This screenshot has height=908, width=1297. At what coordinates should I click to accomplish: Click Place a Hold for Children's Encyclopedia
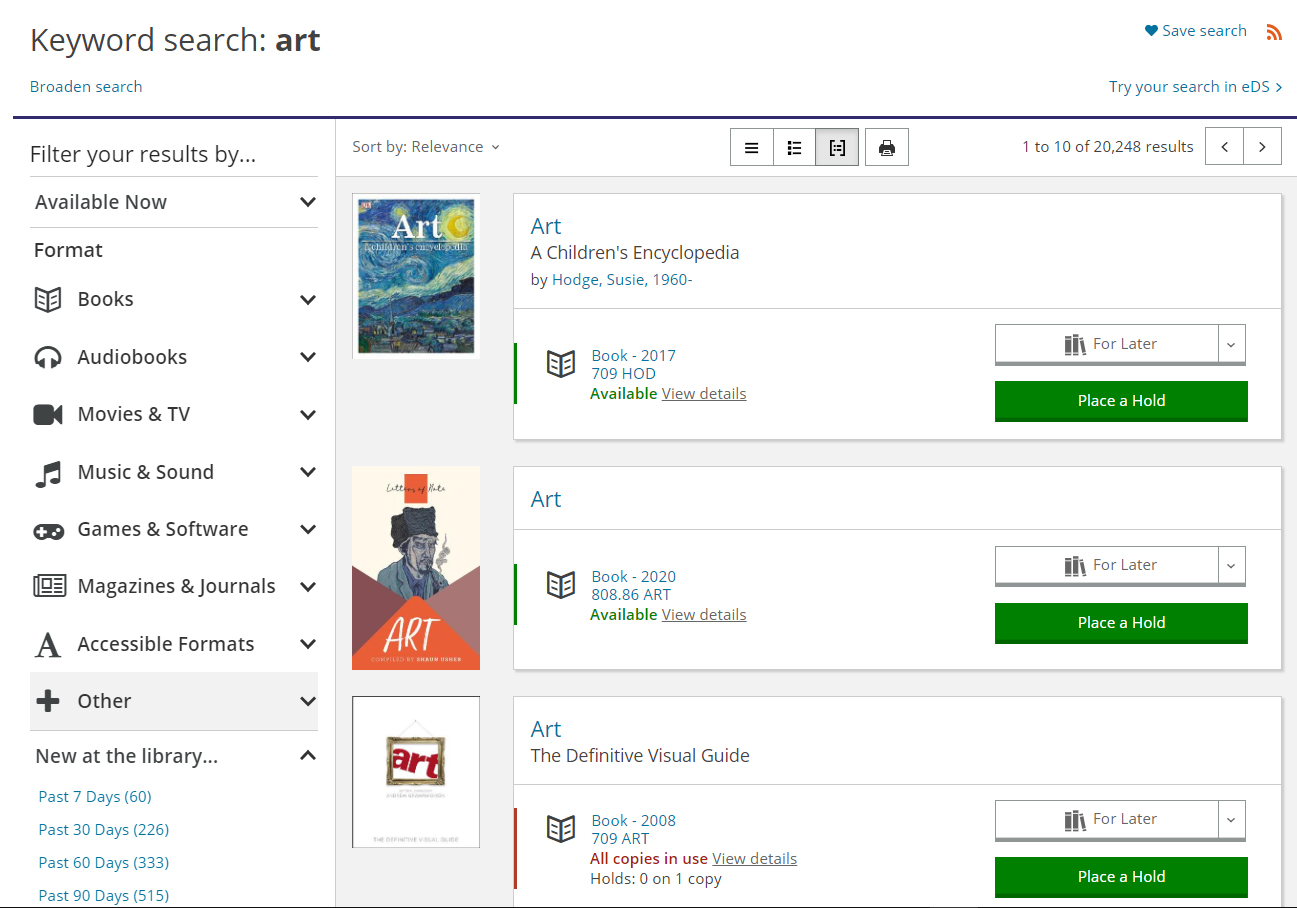1121,401
